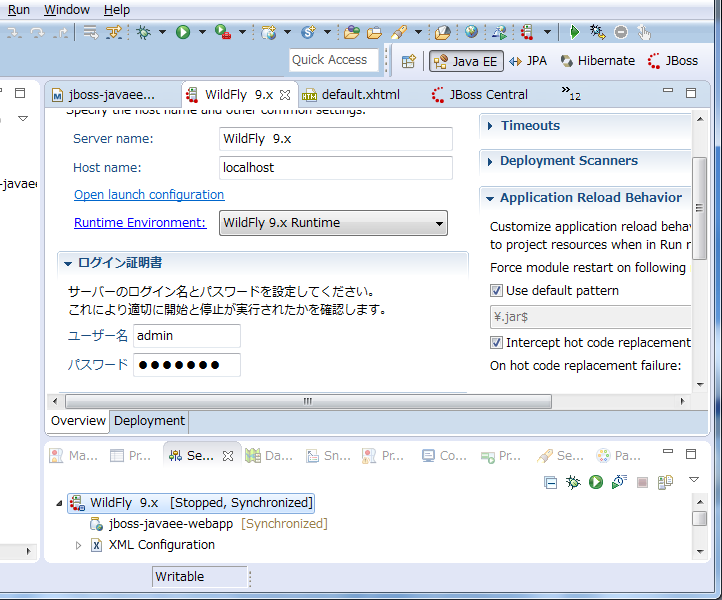Click the hand pointer icon in toolbar
The width and height of the screenshot is (722, 600).
click(644, 32)
